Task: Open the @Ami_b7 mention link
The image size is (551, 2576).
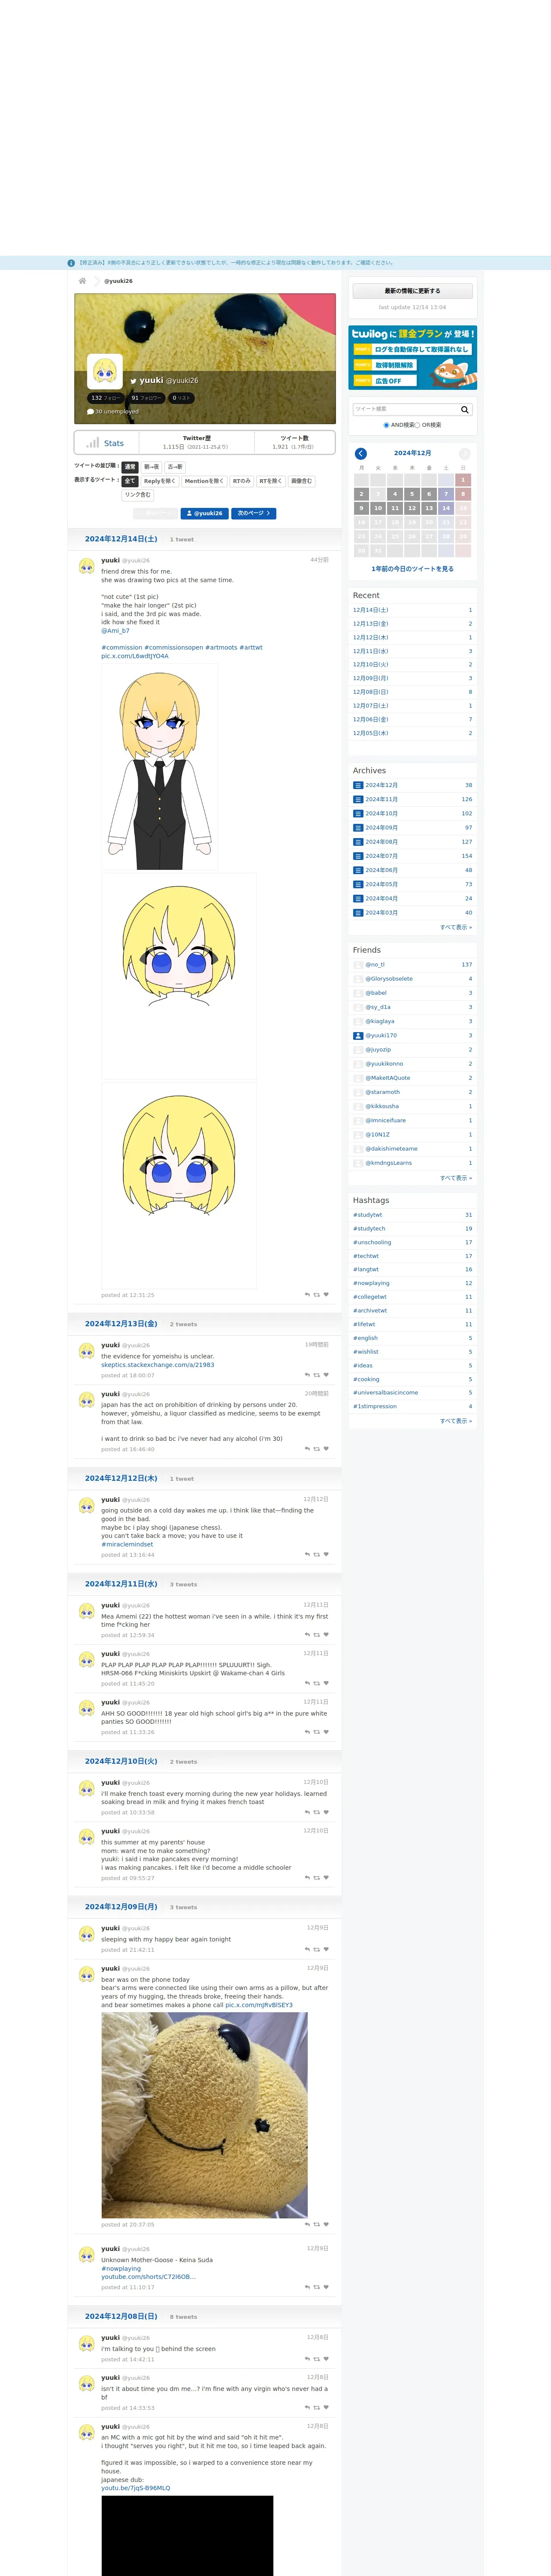Action: pos(115,631)
